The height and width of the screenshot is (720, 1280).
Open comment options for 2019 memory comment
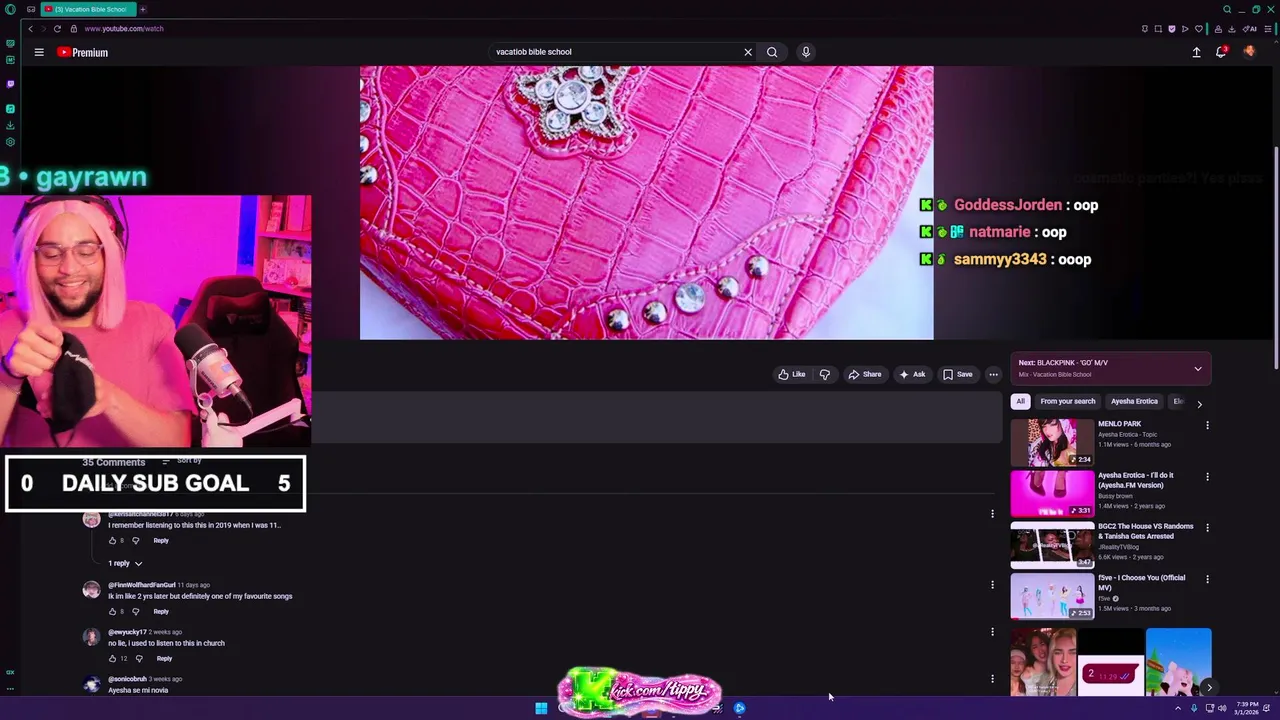tap(992, 514)
